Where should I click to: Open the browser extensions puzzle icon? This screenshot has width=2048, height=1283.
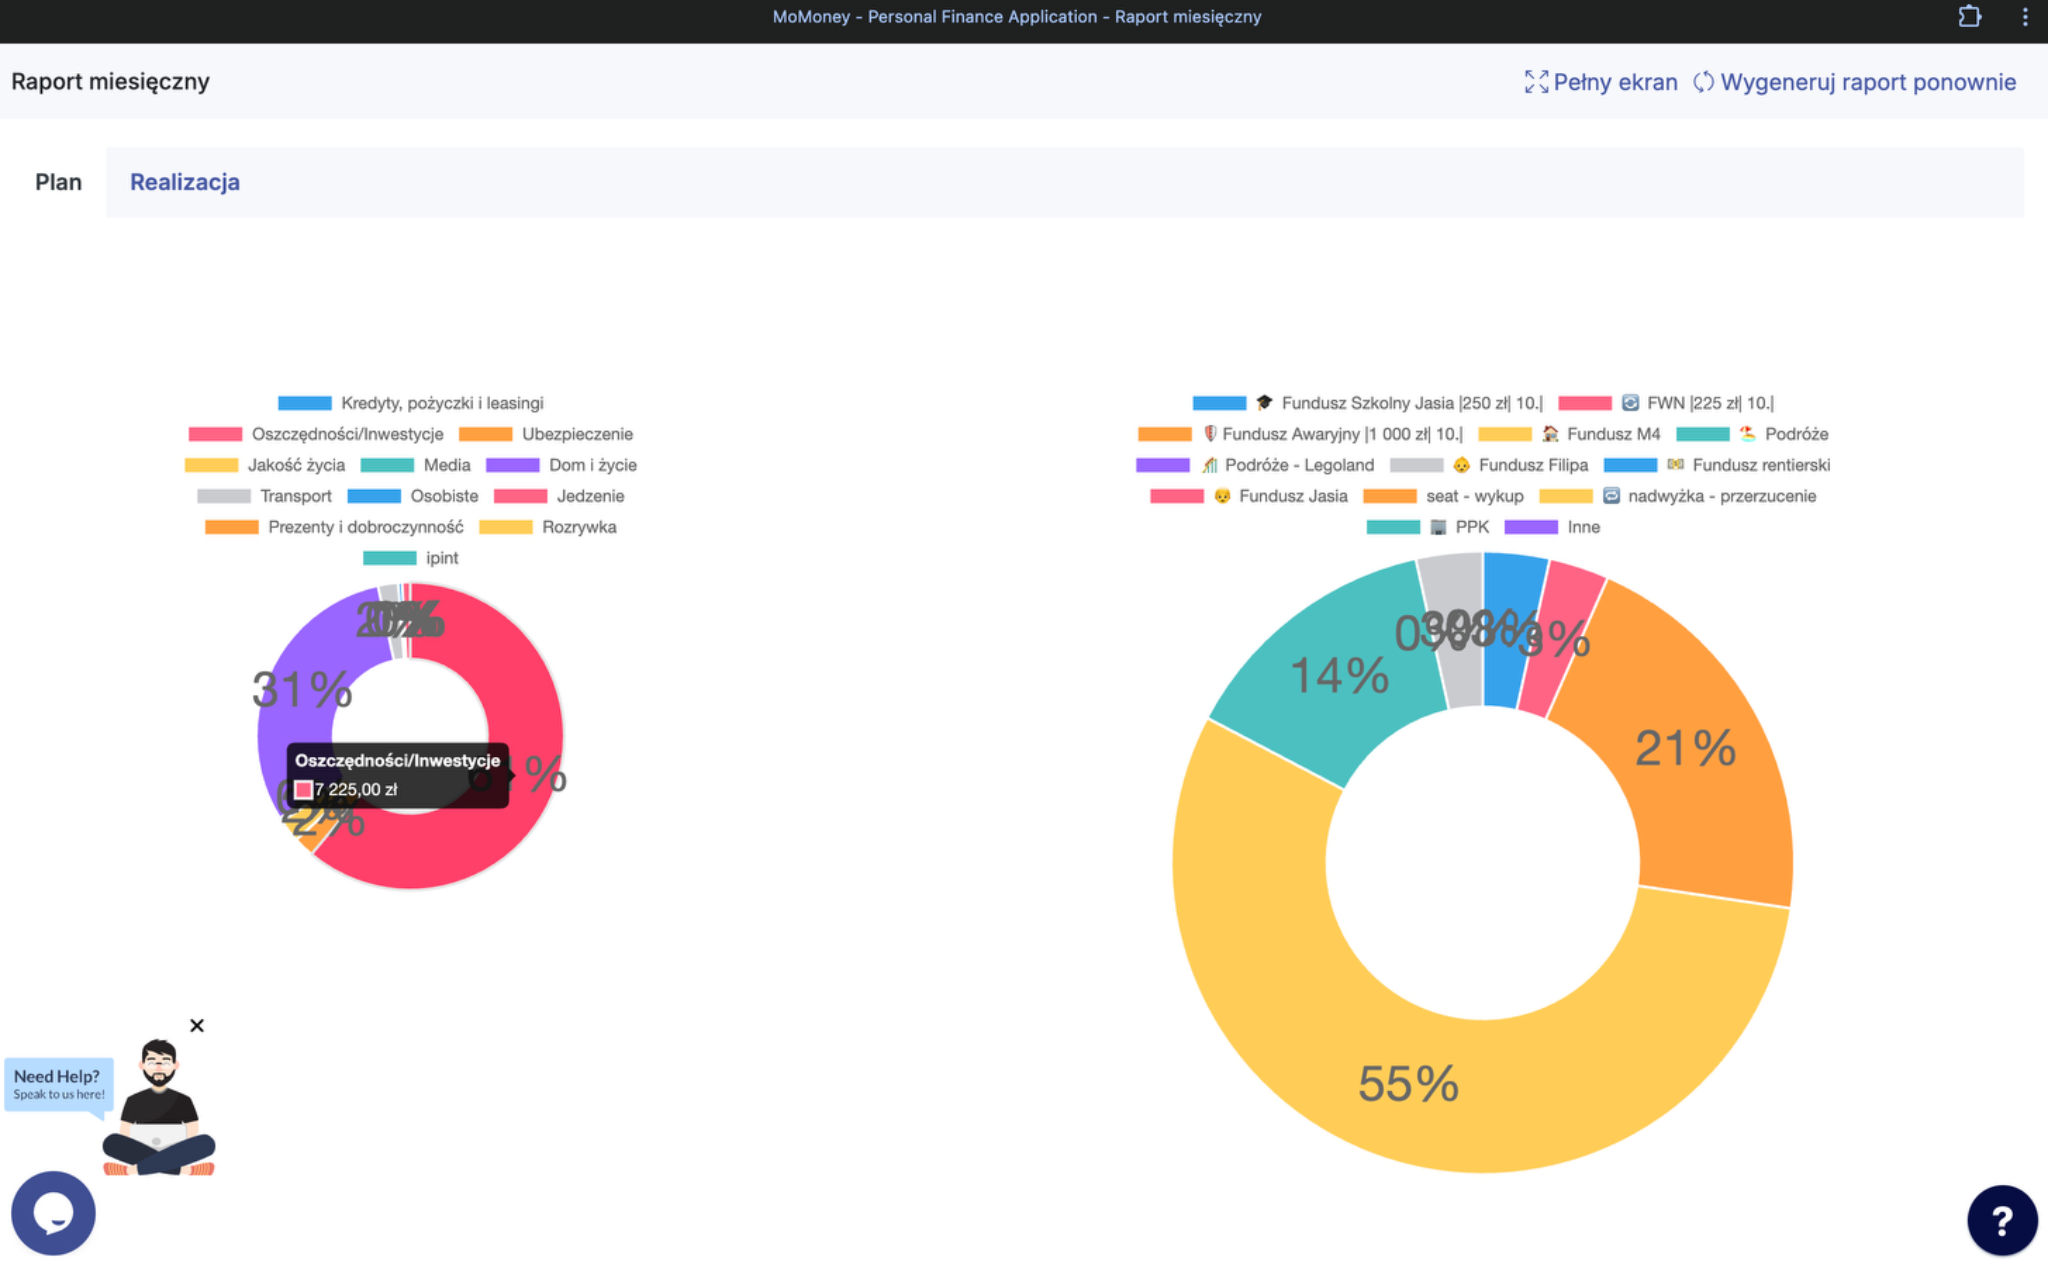(x=1969, y=17)
